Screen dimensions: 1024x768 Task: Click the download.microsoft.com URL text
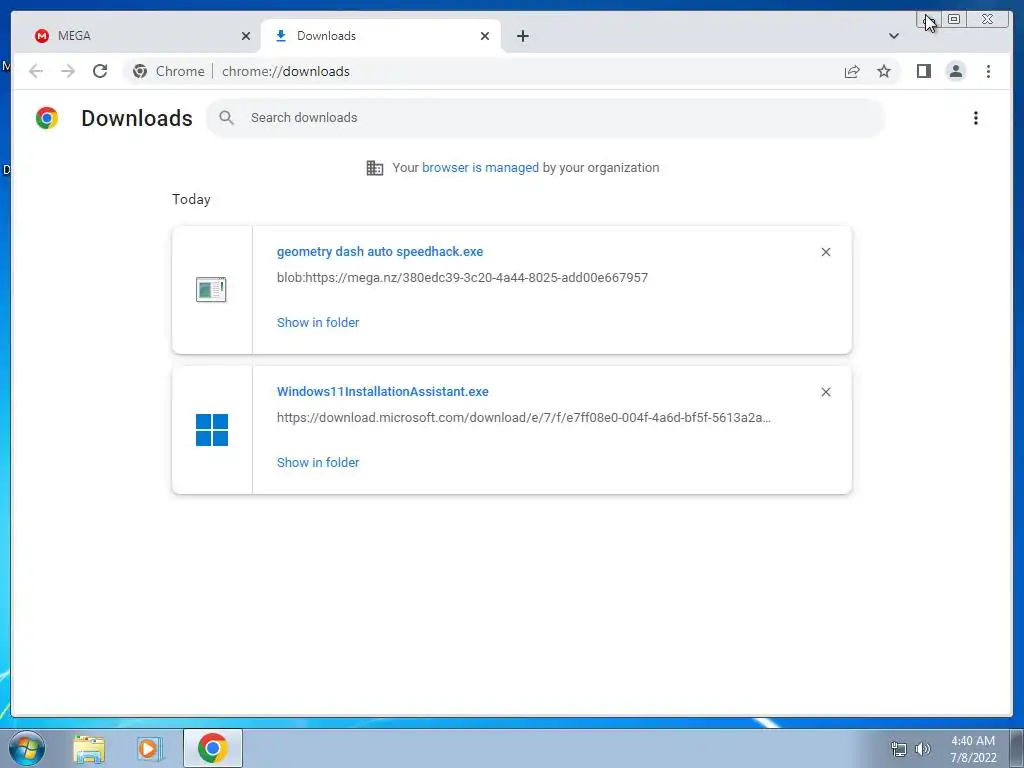pos(524,417)
